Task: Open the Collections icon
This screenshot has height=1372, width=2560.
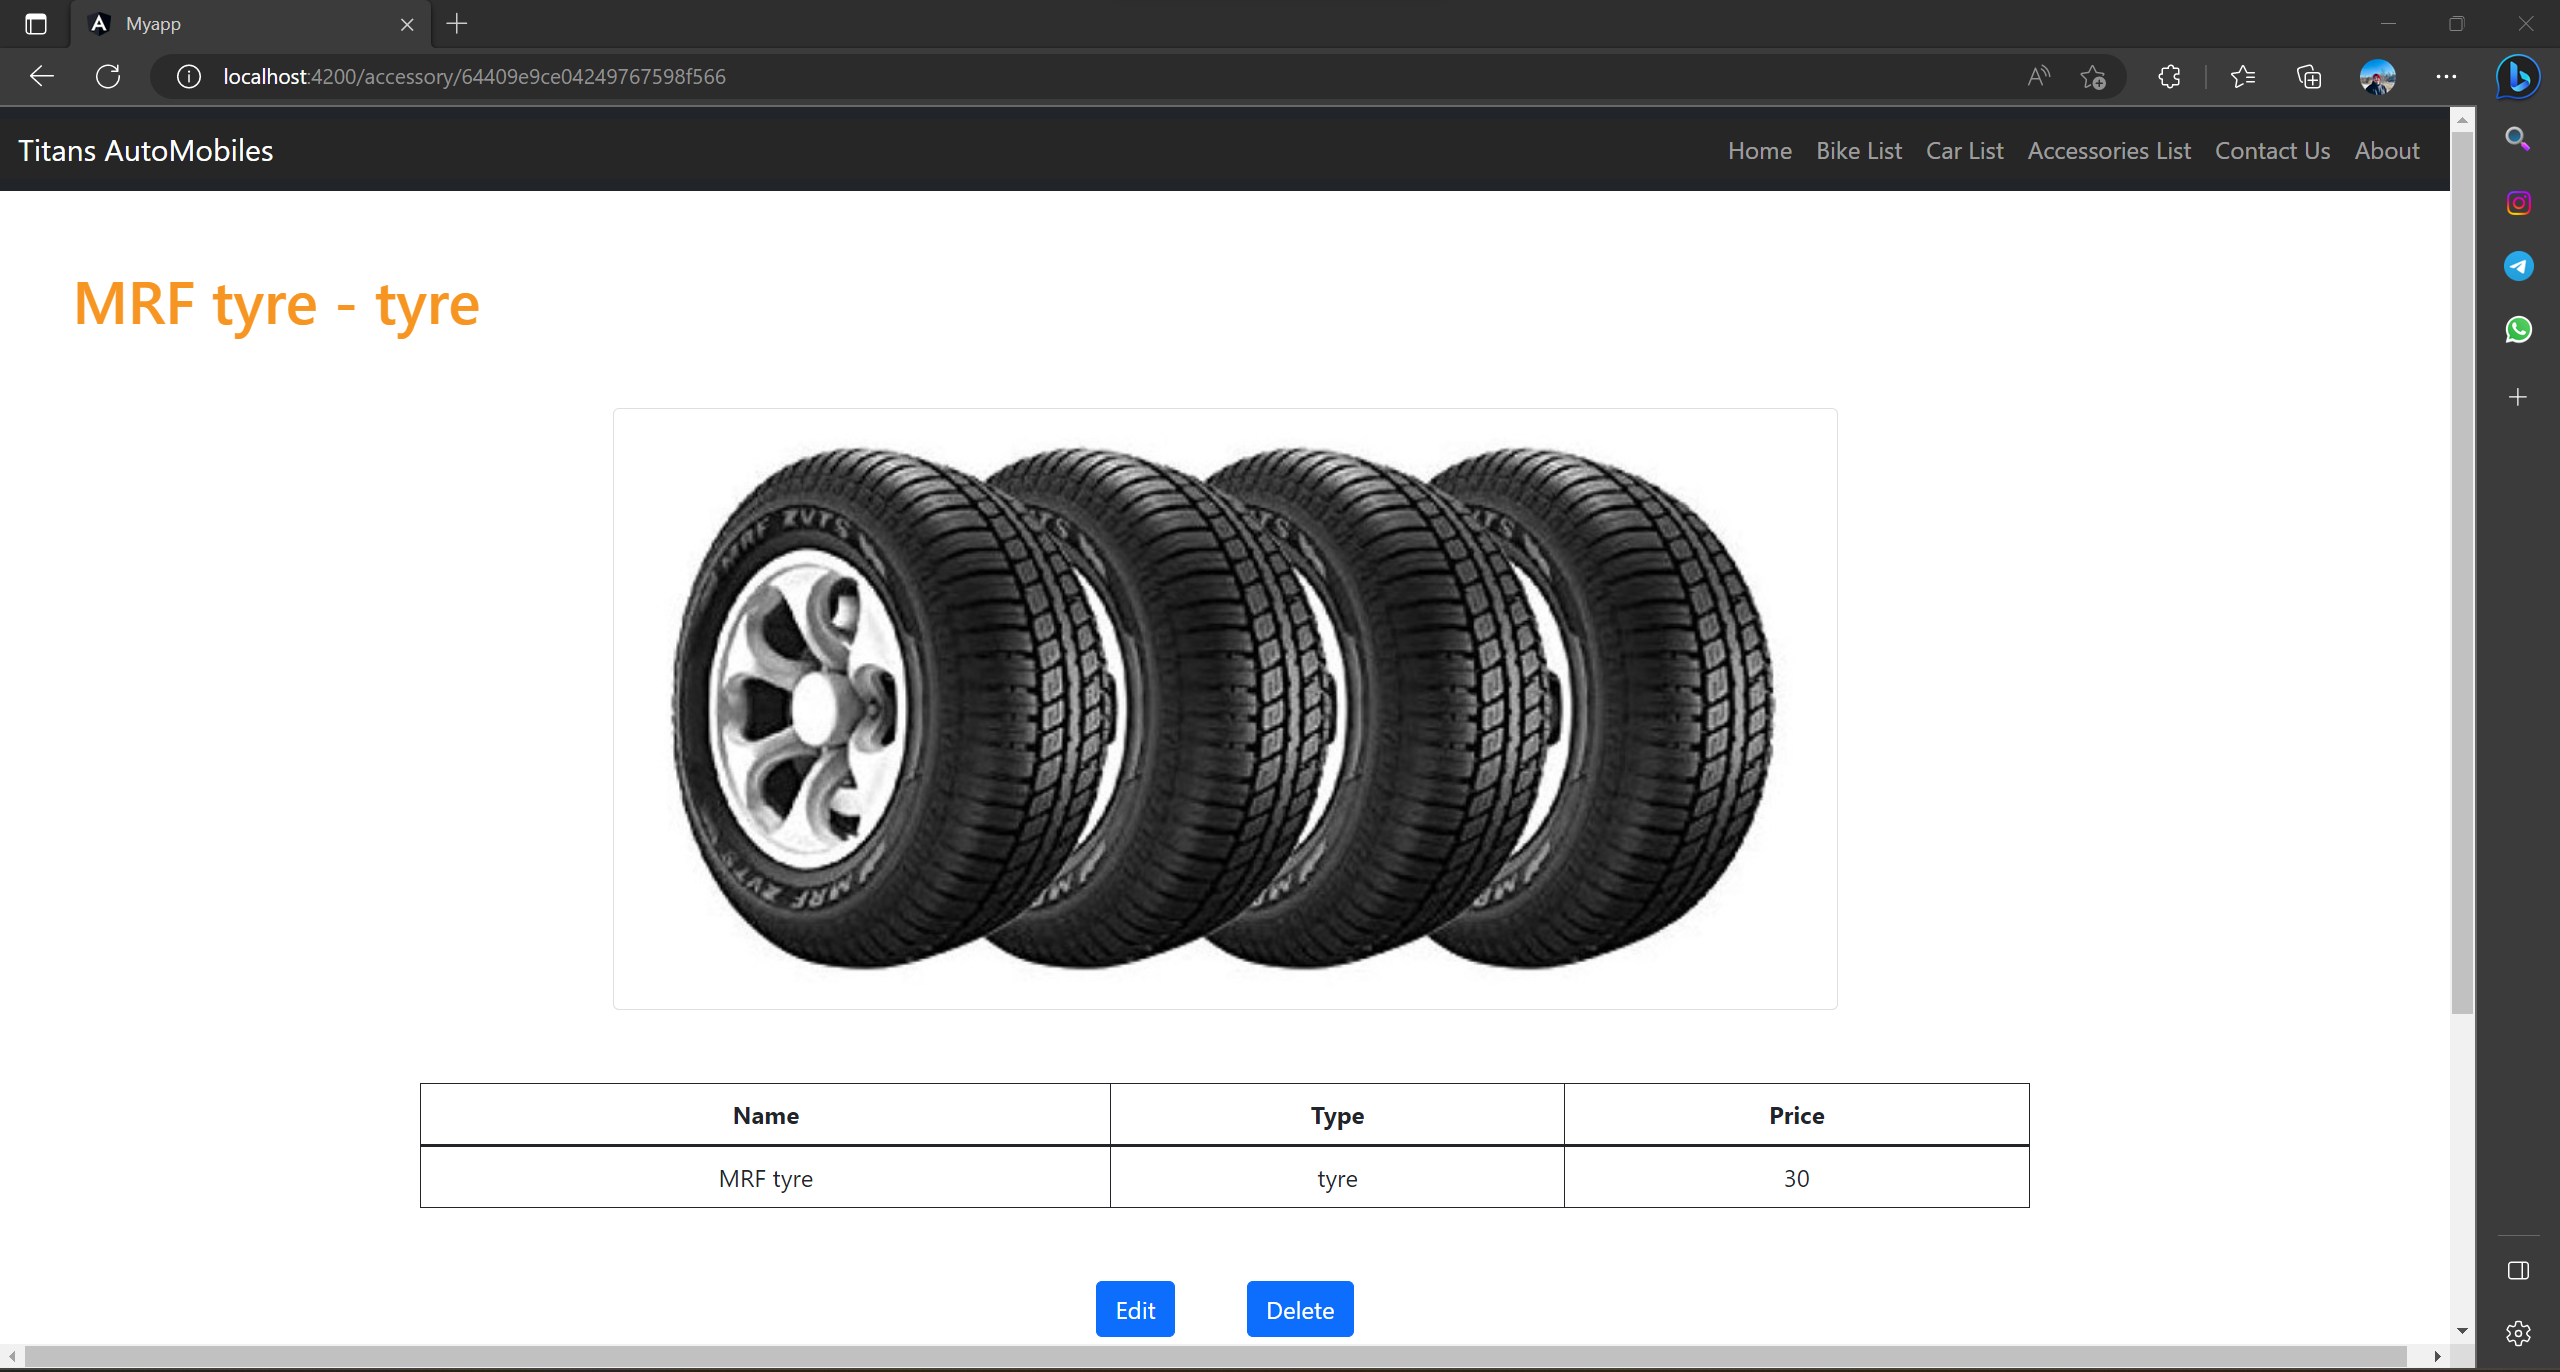Action: point(2308,77)
